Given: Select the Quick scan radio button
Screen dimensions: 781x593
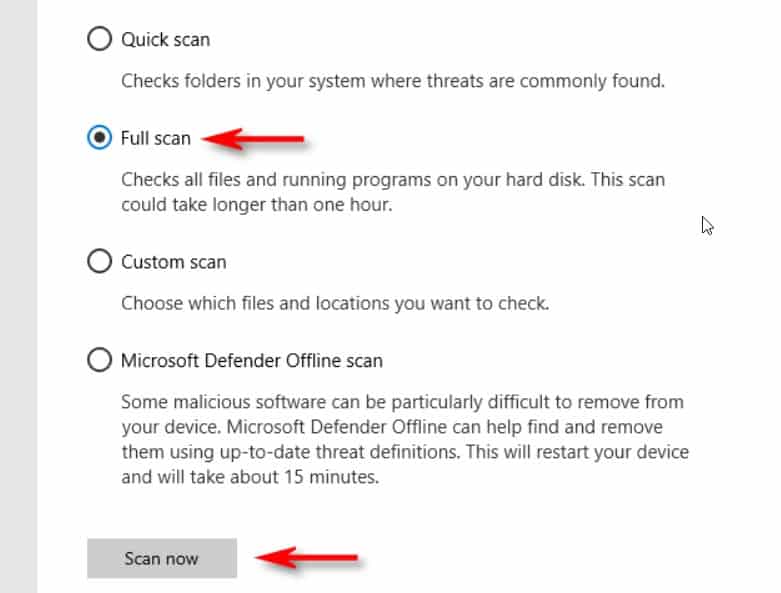Looking at the screenshot, I should (x=99, y=40).
